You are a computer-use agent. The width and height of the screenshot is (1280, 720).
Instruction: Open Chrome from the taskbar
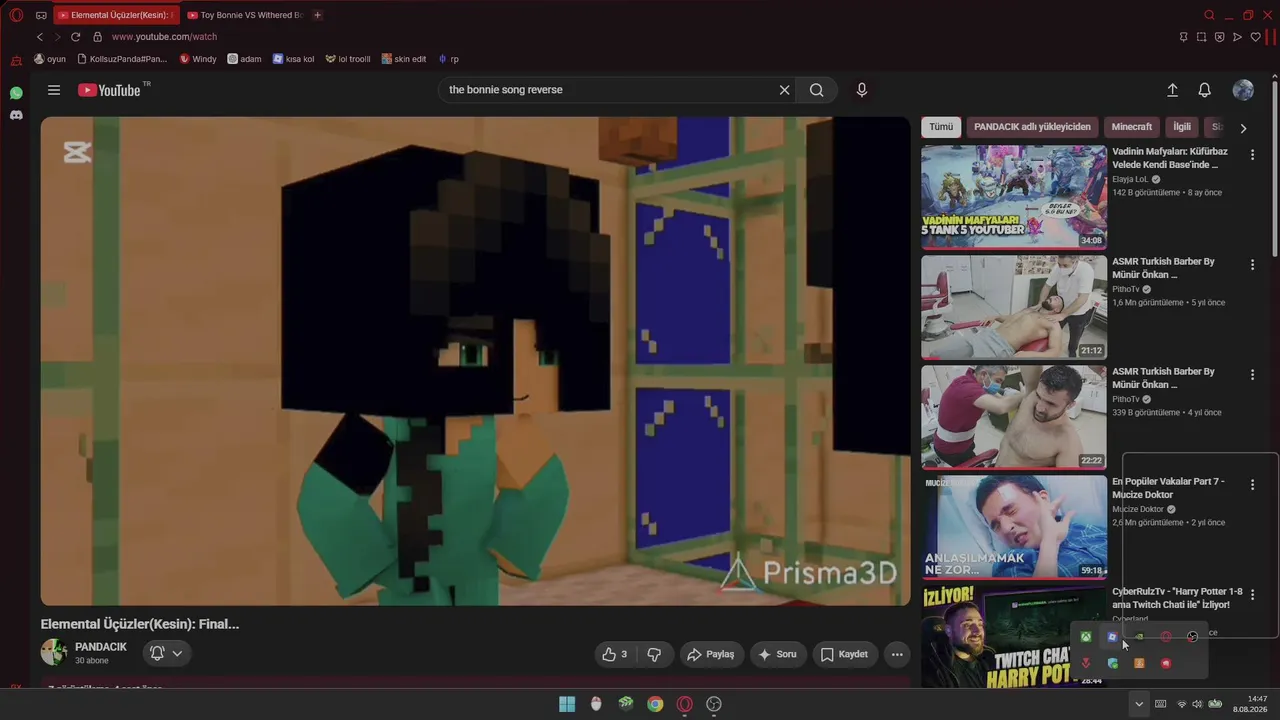pyautogui.click(x=655, y=704)
